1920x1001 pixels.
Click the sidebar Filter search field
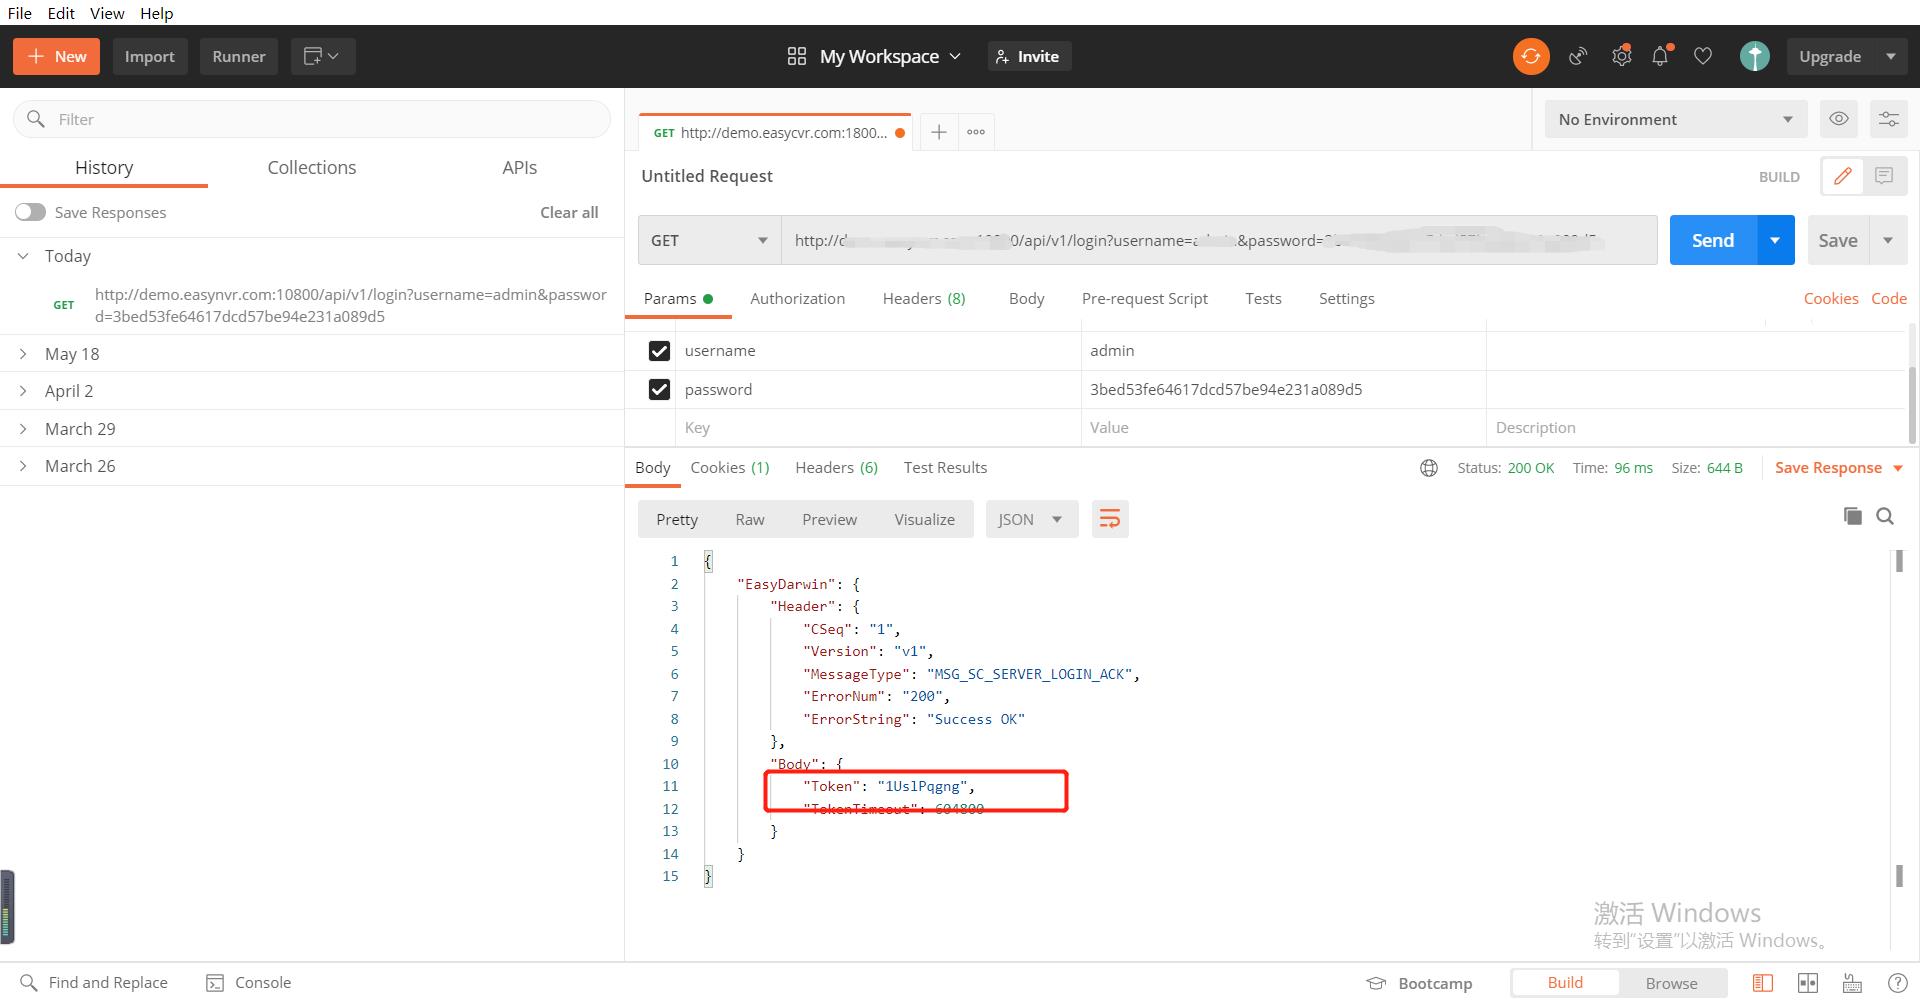pyautogui.click(x=312, y=119)
